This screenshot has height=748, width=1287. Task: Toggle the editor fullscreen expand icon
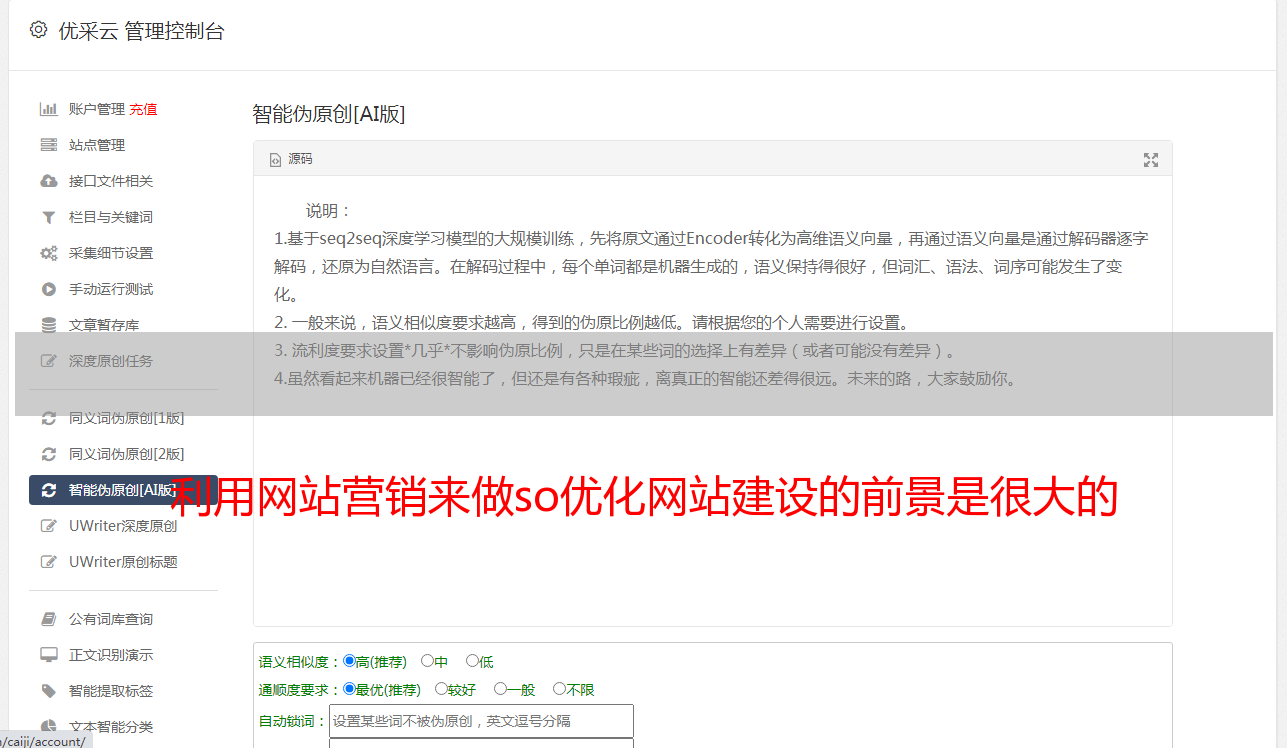pos(1151,160)
